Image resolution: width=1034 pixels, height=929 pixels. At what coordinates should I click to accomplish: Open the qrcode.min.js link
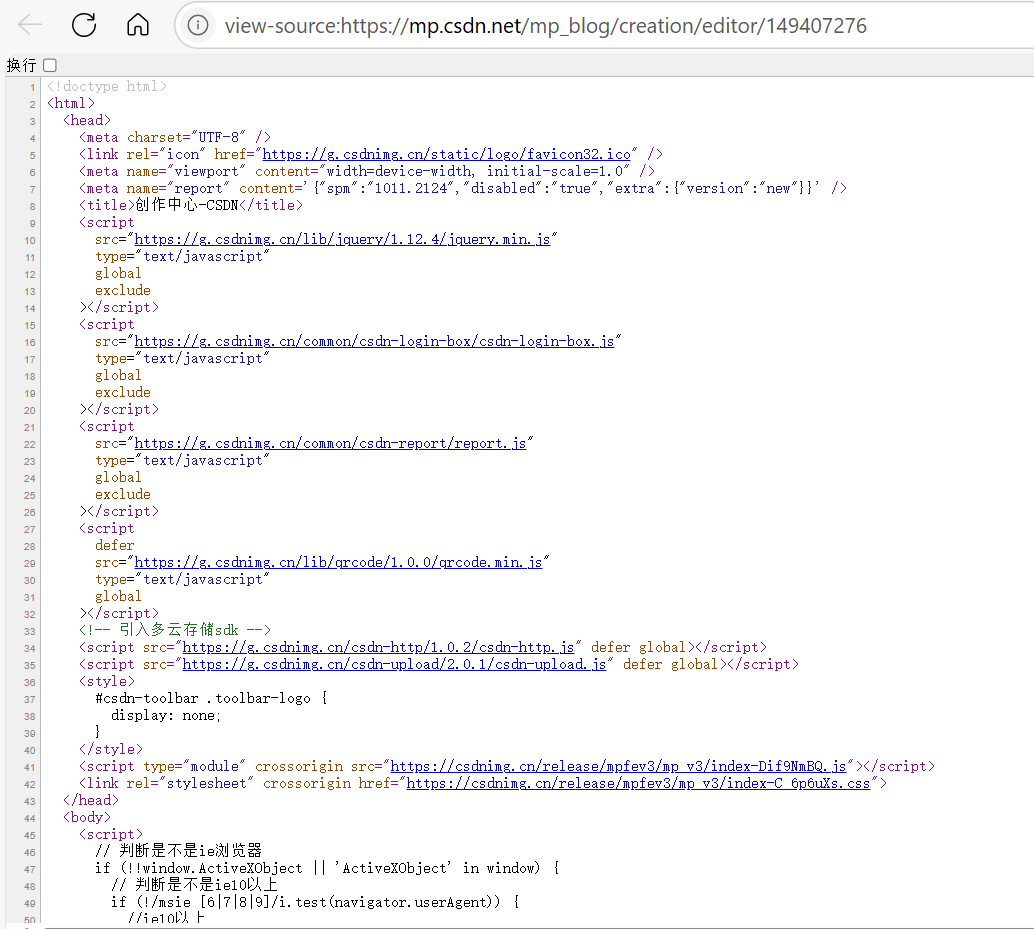click(x=338, y=562)
